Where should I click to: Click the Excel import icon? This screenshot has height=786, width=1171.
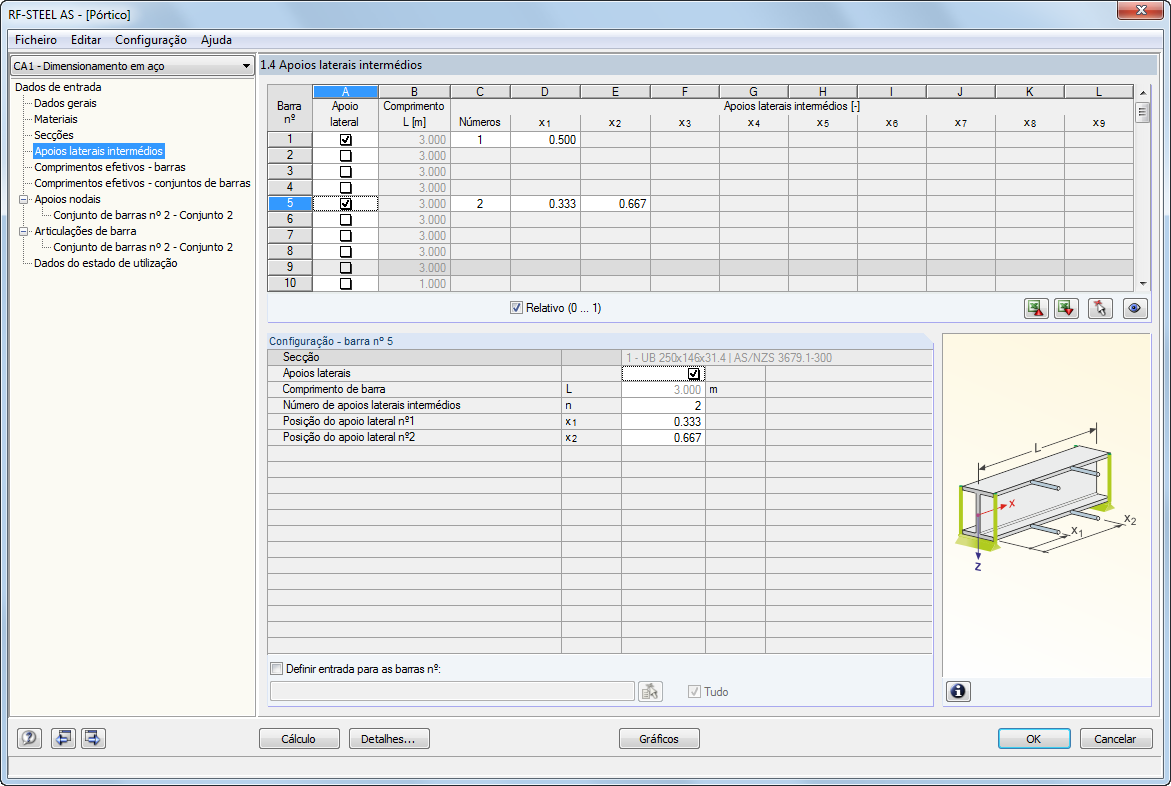1066,309
